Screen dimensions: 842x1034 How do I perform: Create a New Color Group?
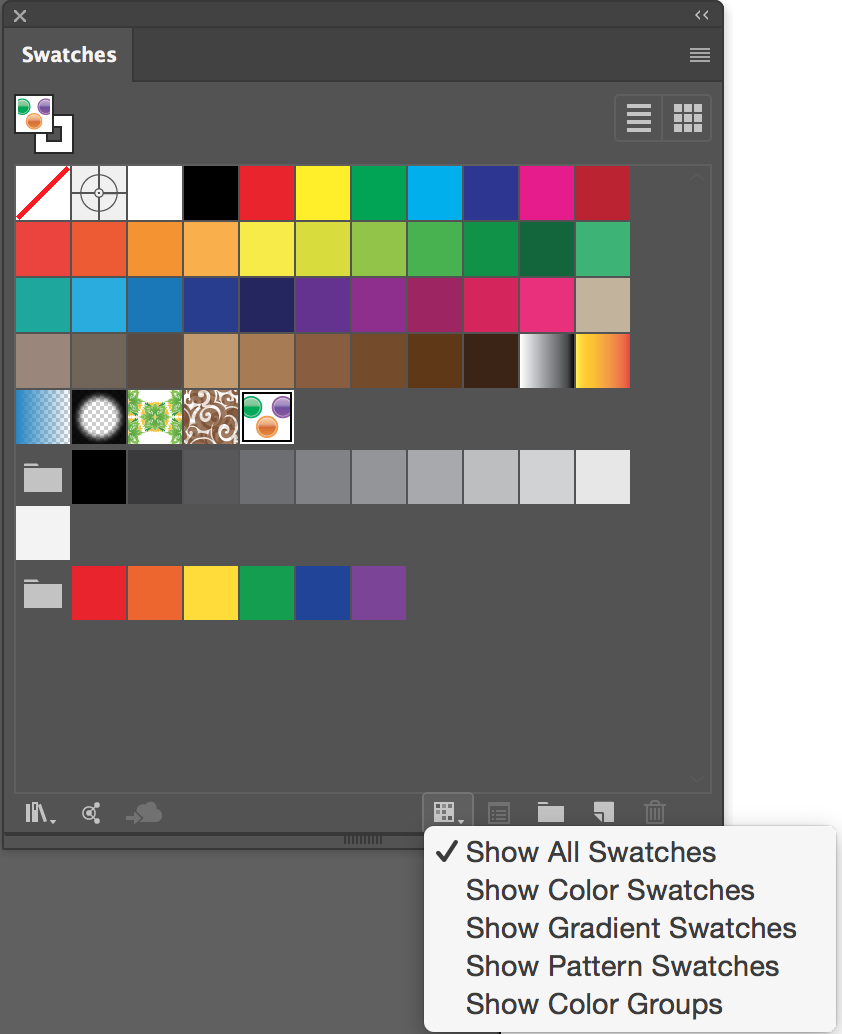pos(550,813)
